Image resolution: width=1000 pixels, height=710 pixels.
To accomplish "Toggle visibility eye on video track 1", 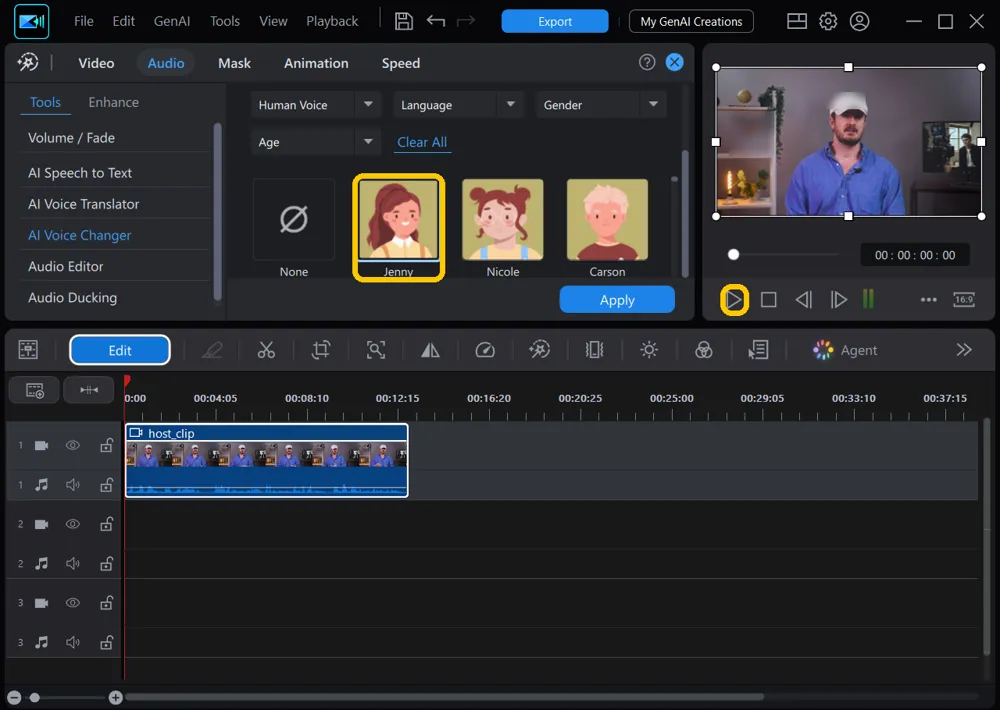I will [x=73, y=445].
